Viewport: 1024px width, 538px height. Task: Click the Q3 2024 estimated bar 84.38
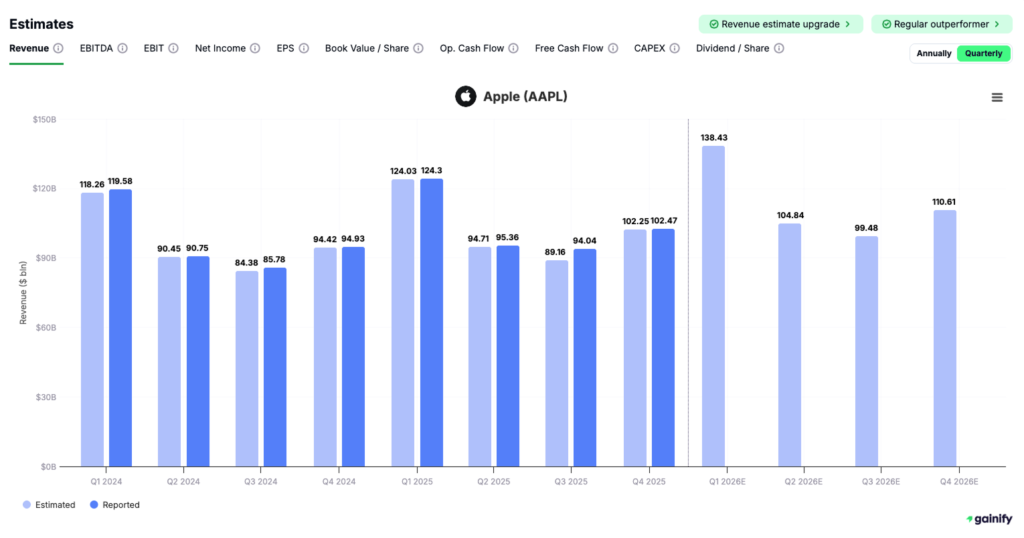click(247, 369)
